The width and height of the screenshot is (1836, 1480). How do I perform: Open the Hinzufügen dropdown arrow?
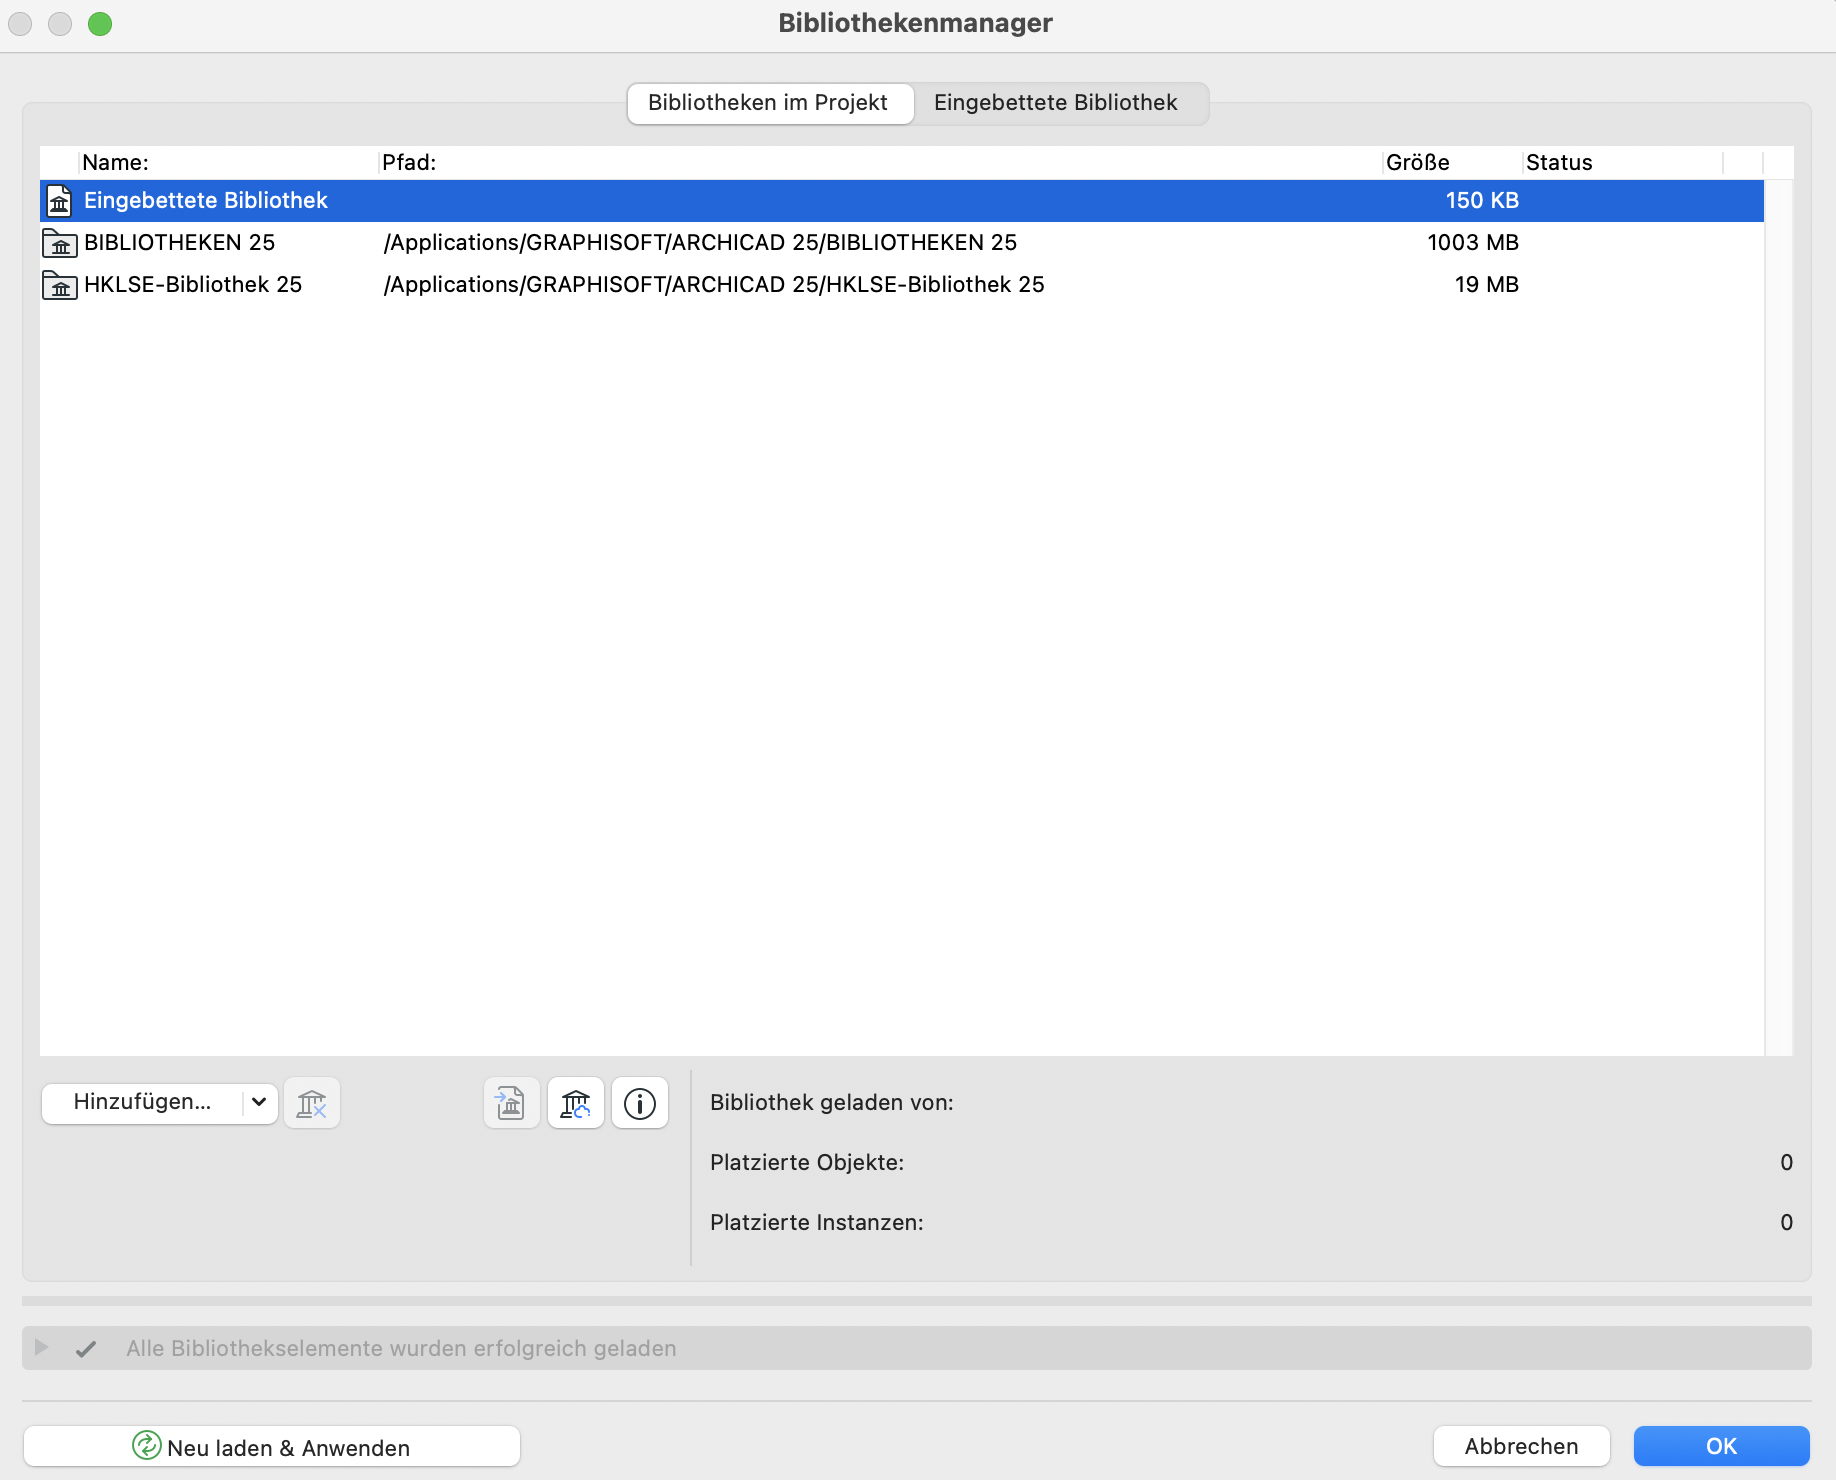[x=259, y=1102]
